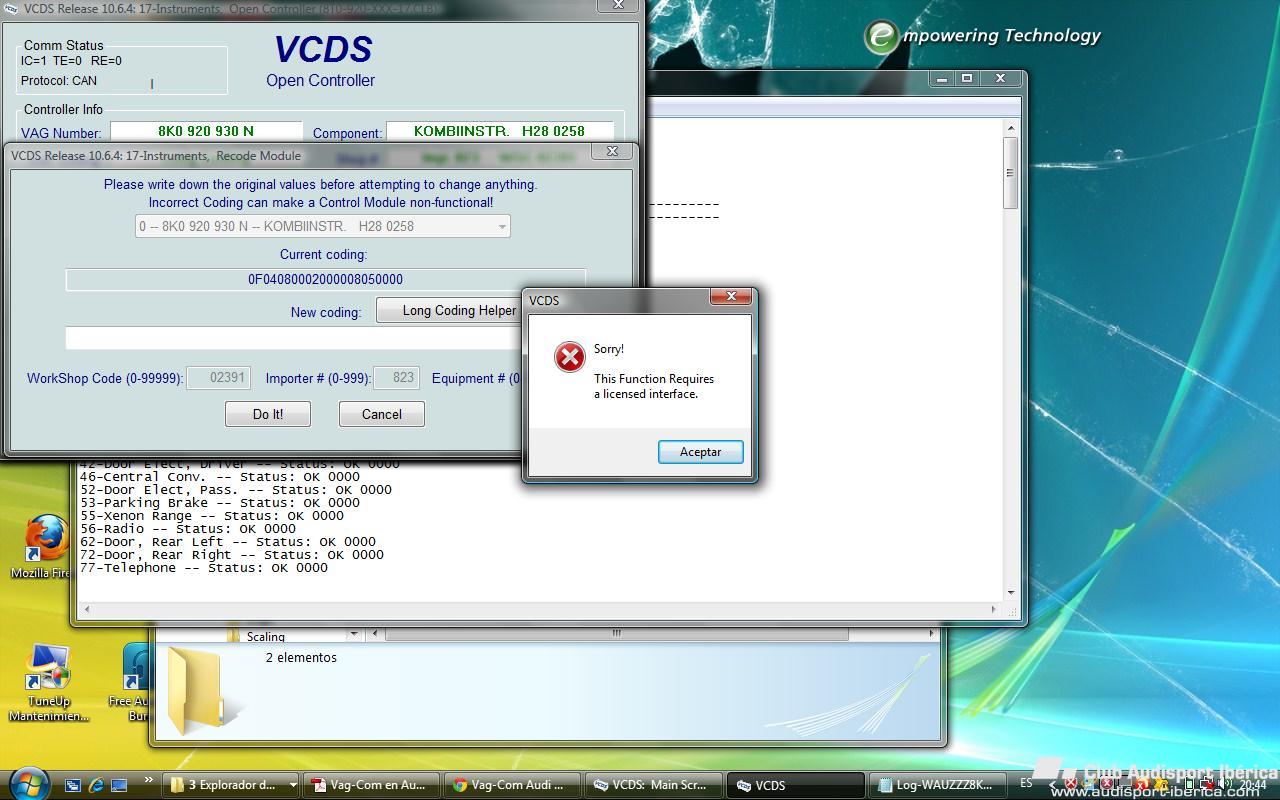Viewport: 1280px width, 800px height.
Task: Open the Long Coding Helper
Action: 450,311
